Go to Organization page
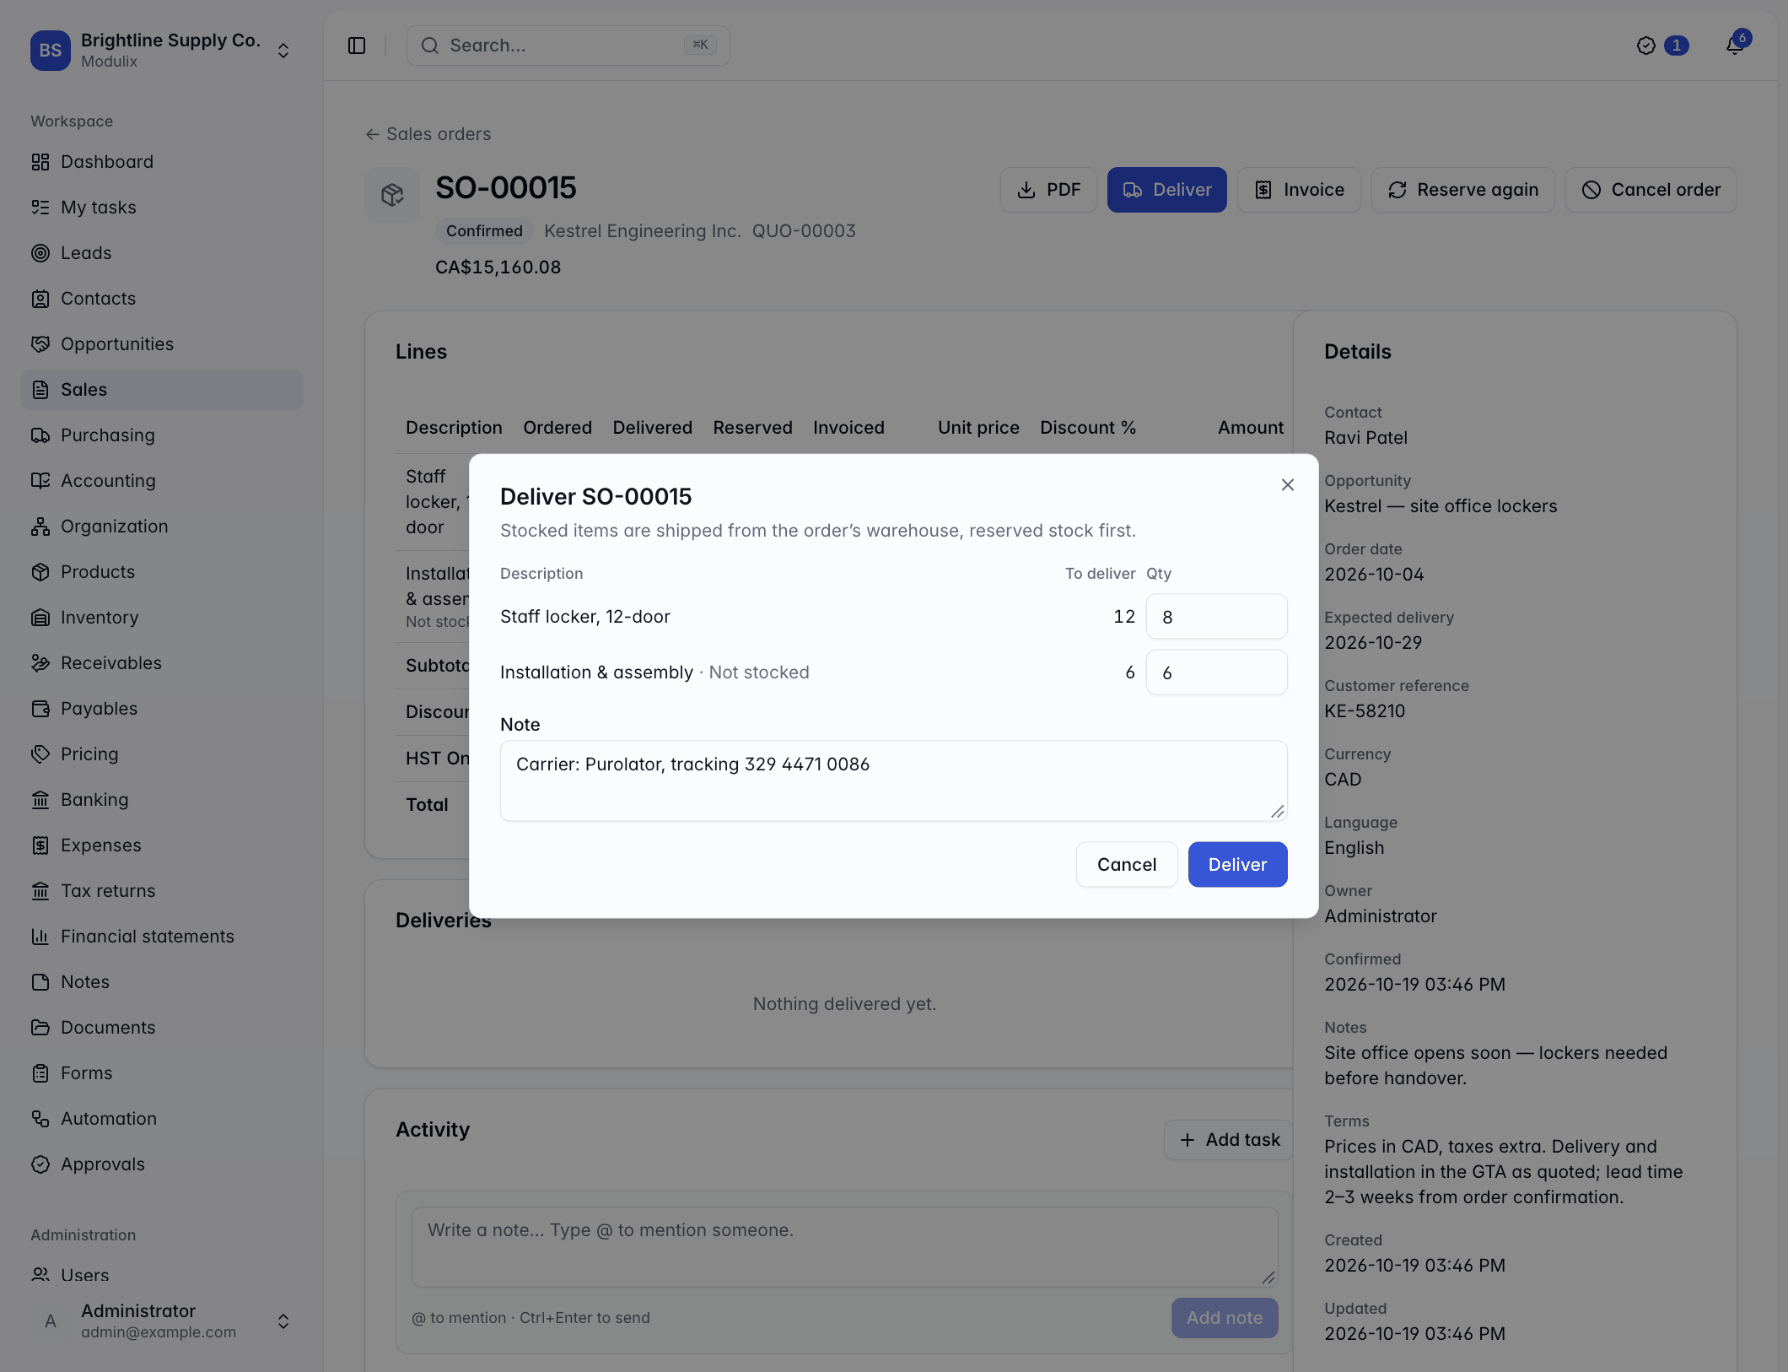The height and width of the screenshot is (1372, 1788). pyautogui.click(x=161, y=526)
